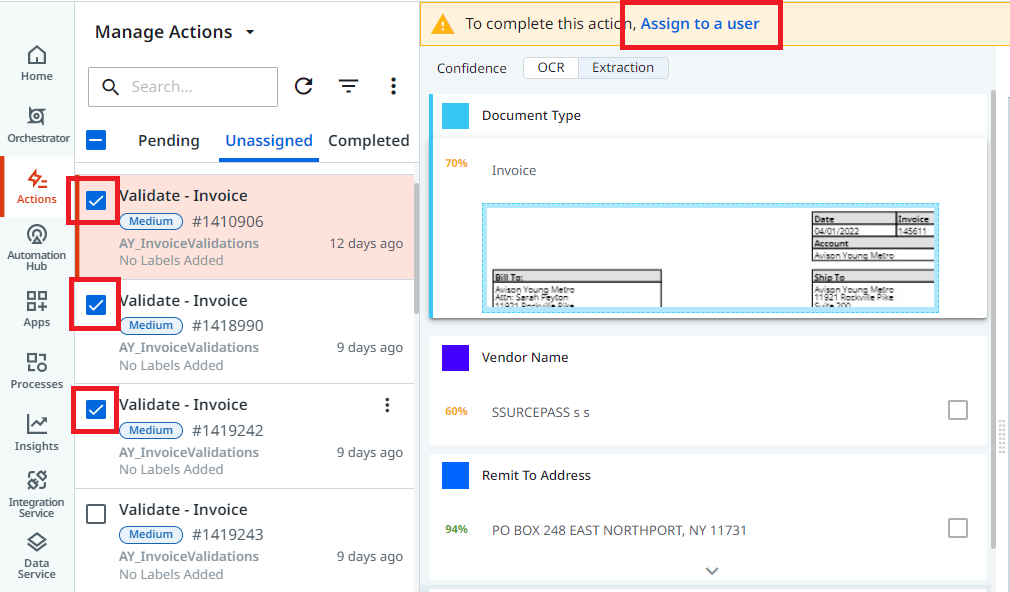Open Orchestrator from the sidebar
Screen dimensions: 1010x592
38,124
